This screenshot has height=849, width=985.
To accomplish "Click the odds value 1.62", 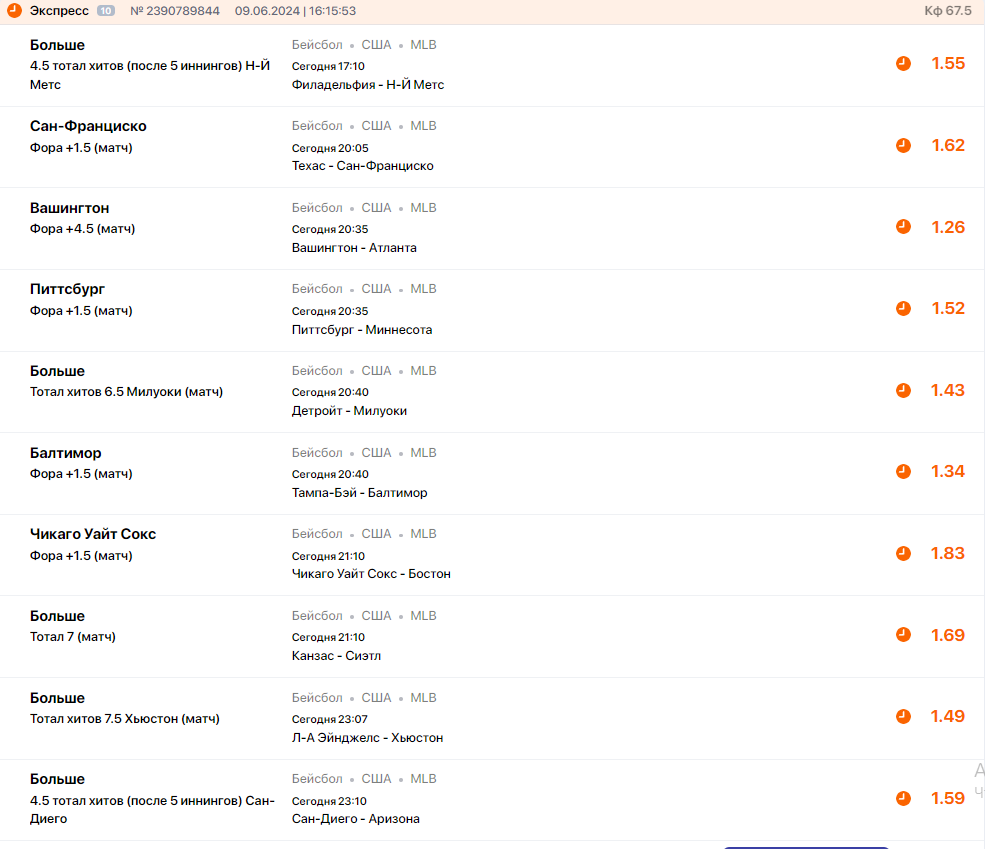I will click(948, 146).
